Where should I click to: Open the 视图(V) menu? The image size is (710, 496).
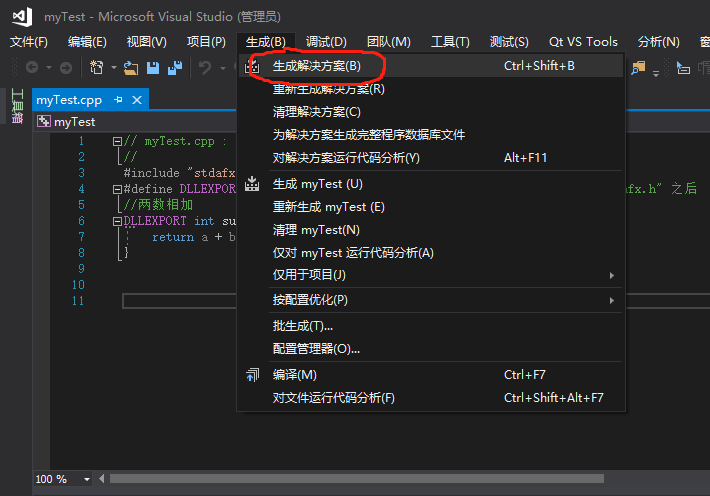pyautogui.click(x=147, y=42)
